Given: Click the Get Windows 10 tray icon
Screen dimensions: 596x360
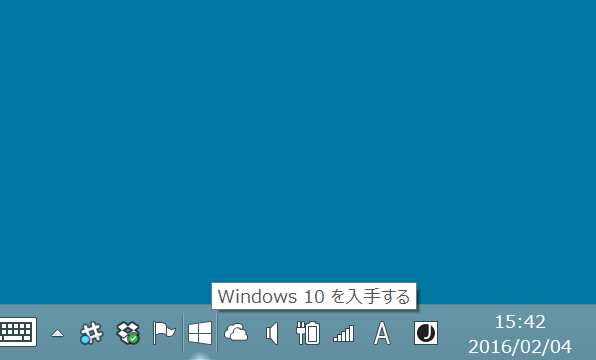Looking at the screenshot, I should pyautogui.click(x=200, y=333).
